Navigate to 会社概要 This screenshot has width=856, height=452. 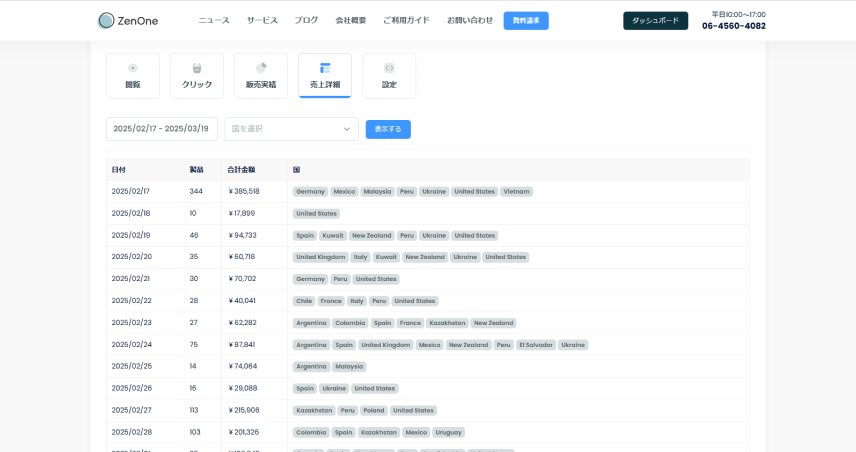350,20
